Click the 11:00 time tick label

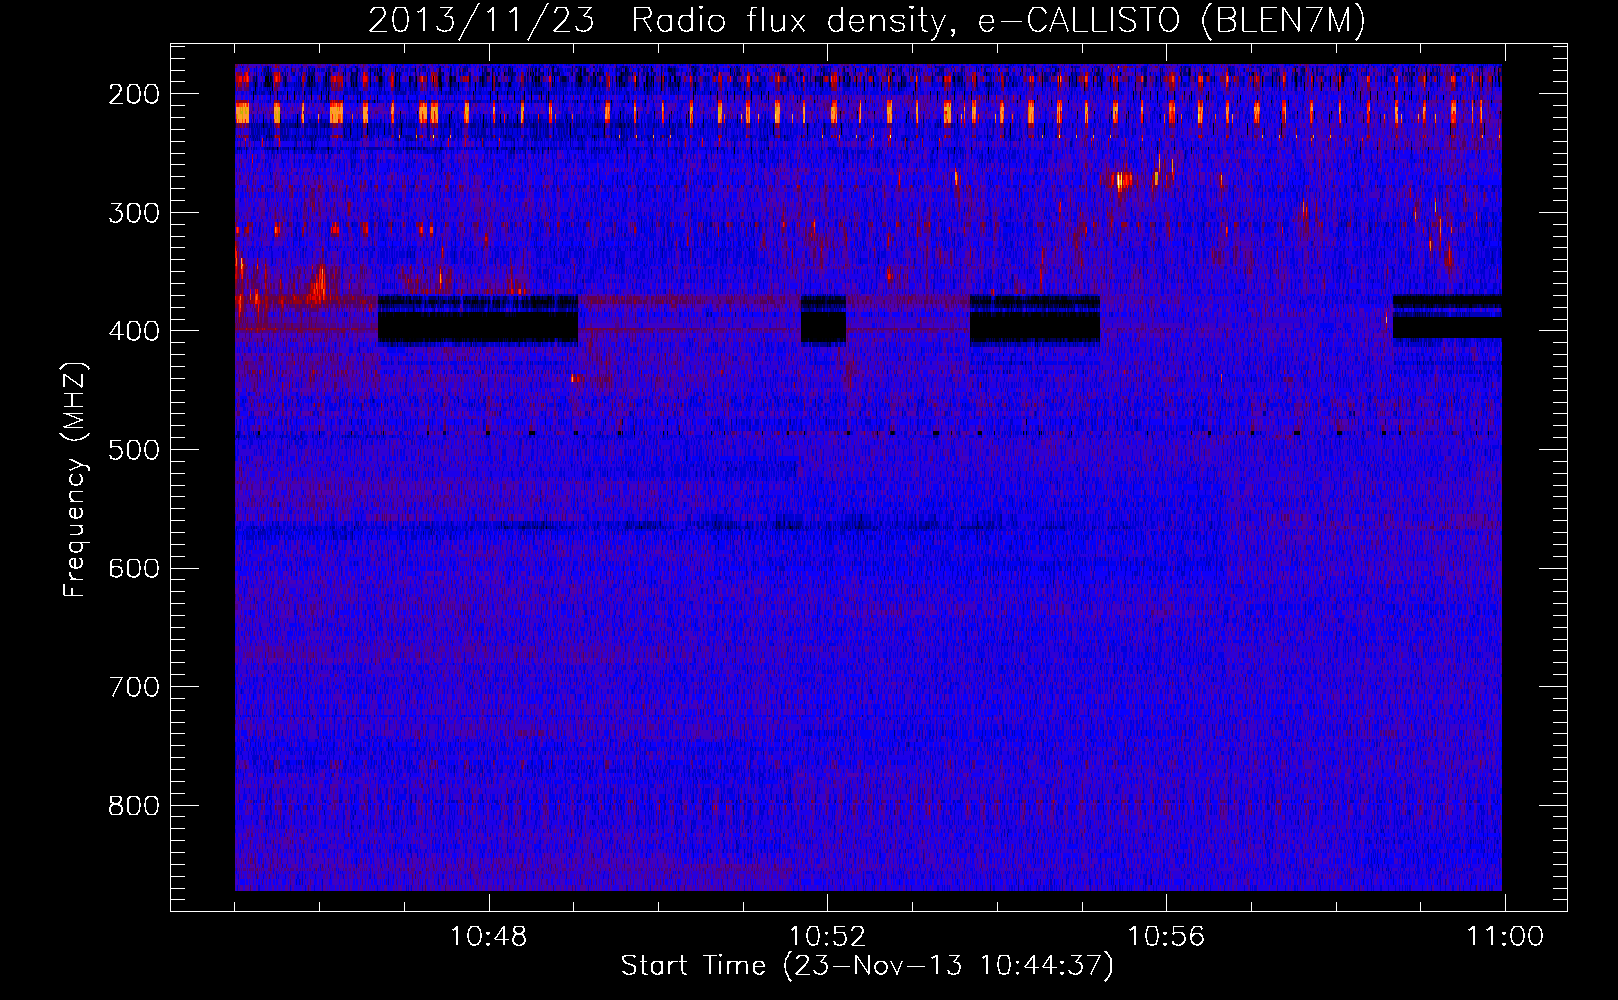(1505, 937)
